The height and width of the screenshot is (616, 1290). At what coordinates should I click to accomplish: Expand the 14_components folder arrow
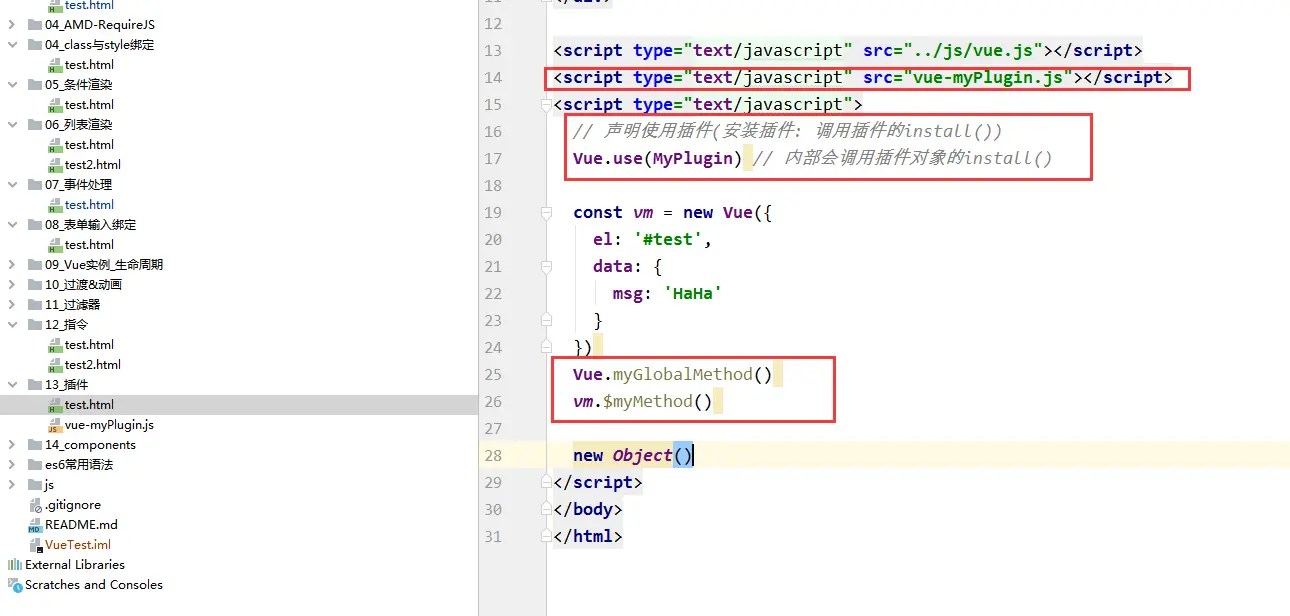12,445
